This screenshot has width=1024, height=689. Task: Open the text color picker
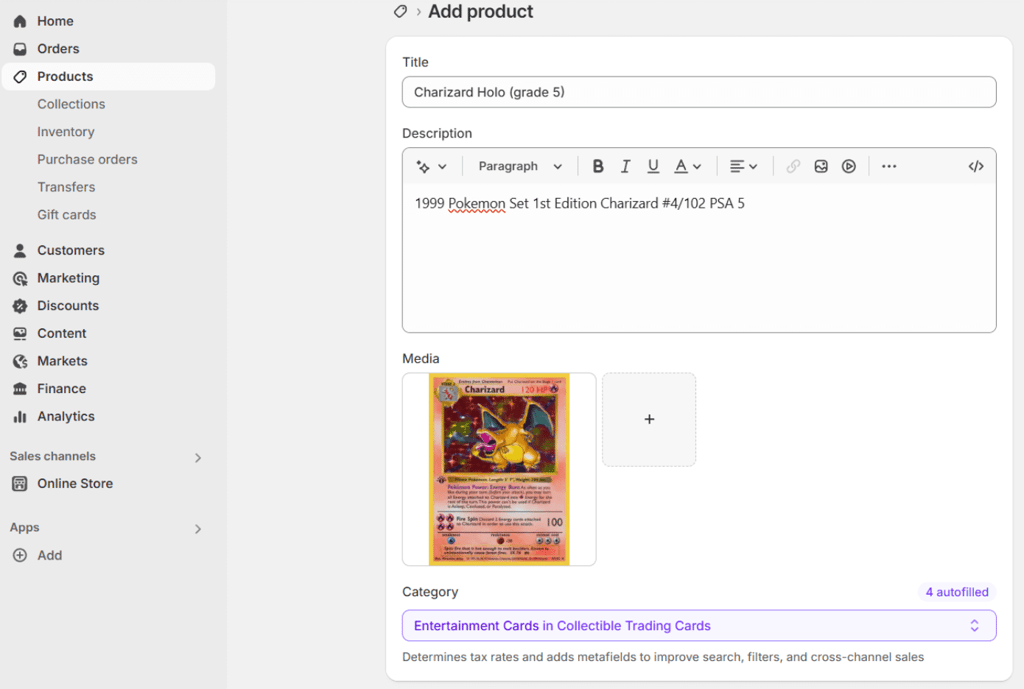pyautogui.click(x=687, y=167)
